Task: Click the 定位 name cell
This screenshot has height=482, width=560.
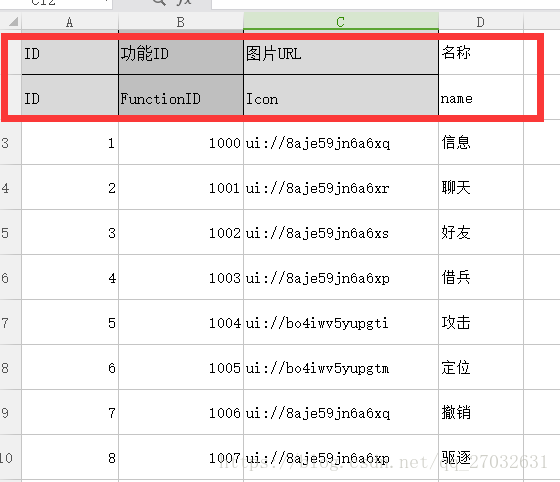Action: point(481,367)
